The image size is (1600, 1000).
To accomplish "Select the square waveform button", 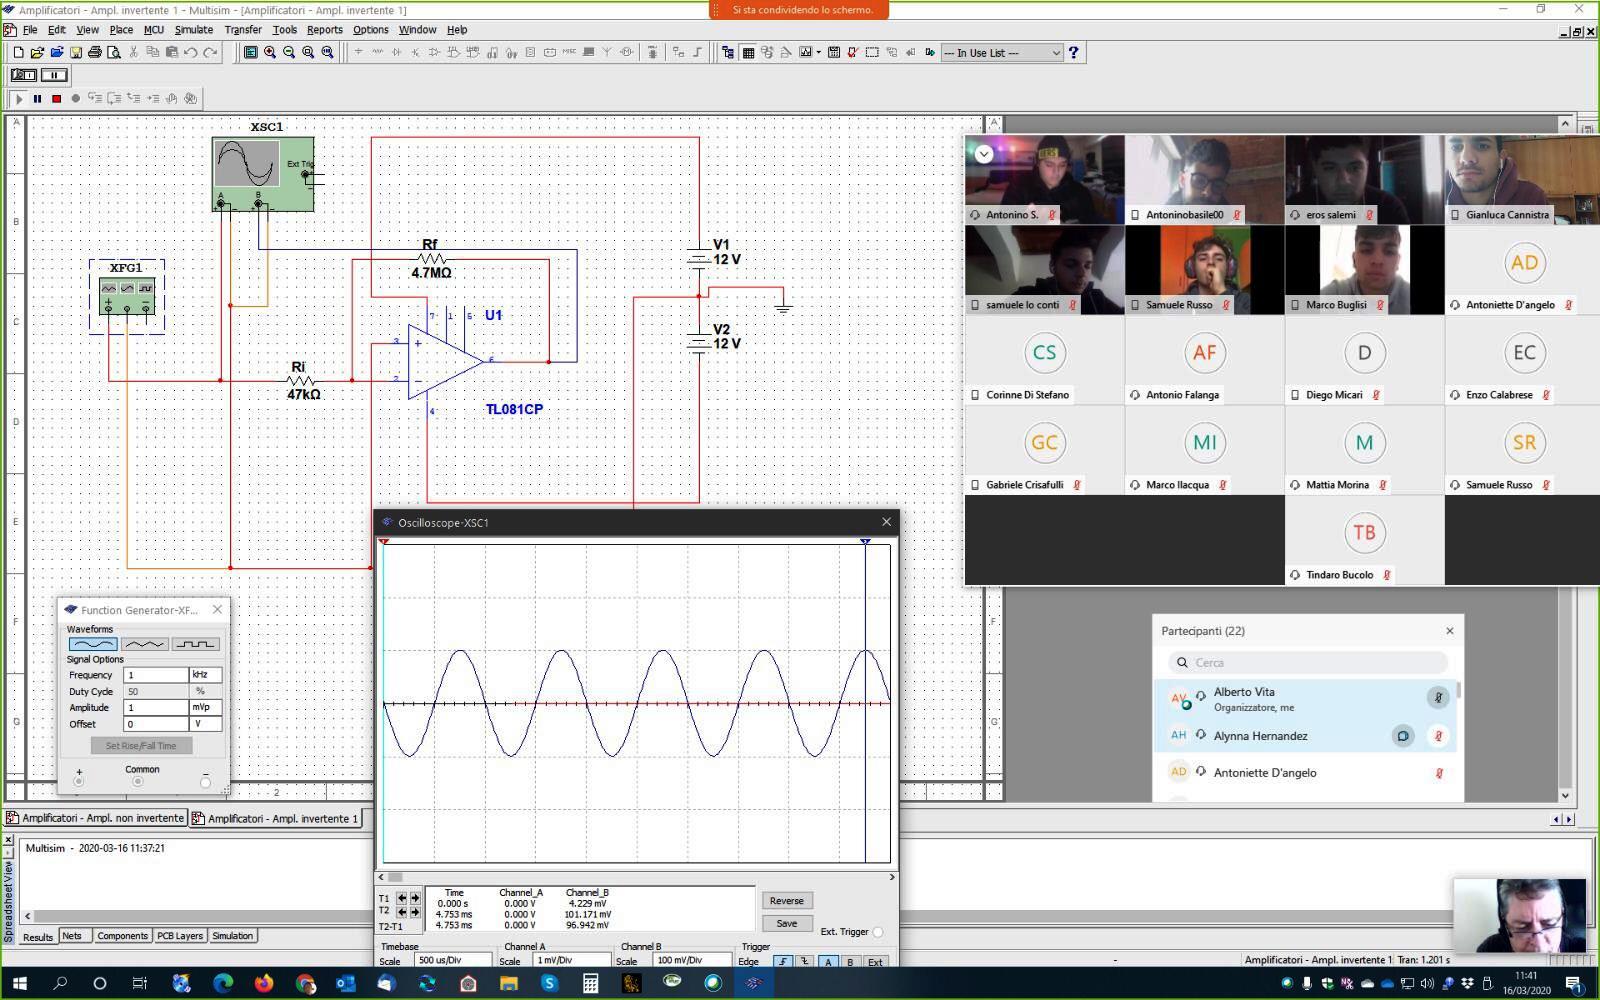I will pyautogui.click(x=195, y=644).
